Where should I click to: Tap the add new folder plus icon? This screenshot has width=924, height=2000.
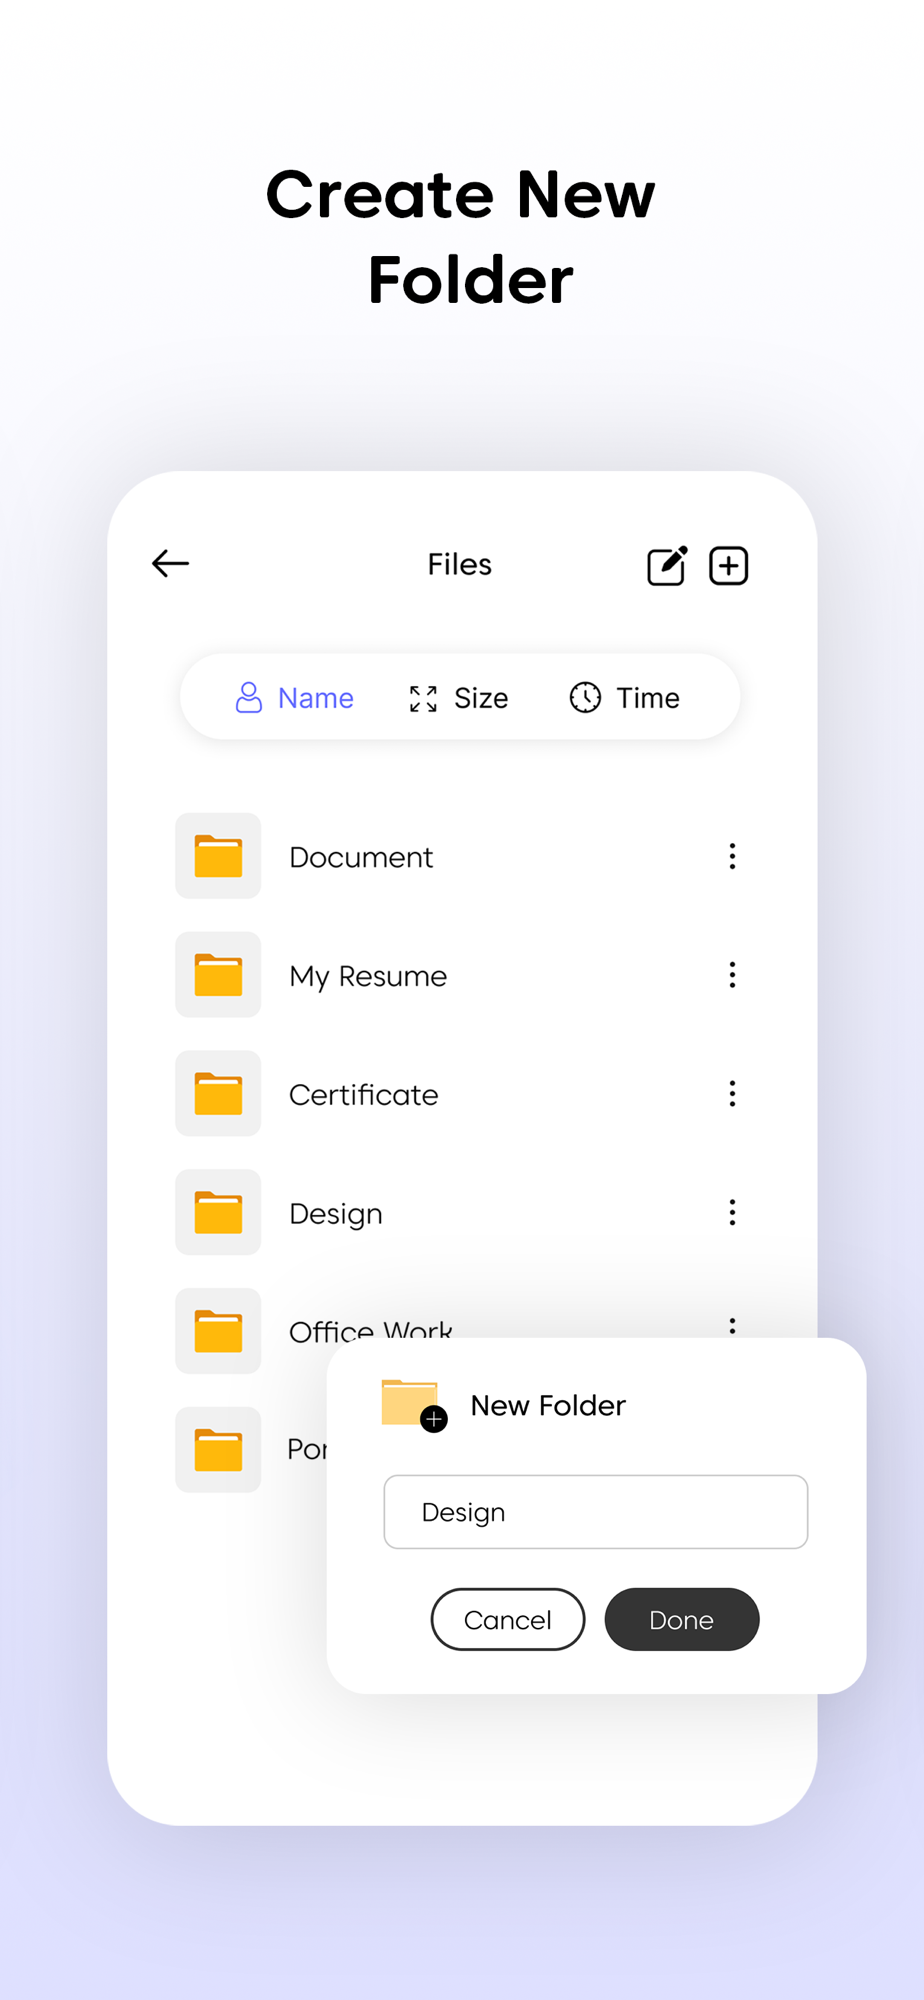(729, 565)
